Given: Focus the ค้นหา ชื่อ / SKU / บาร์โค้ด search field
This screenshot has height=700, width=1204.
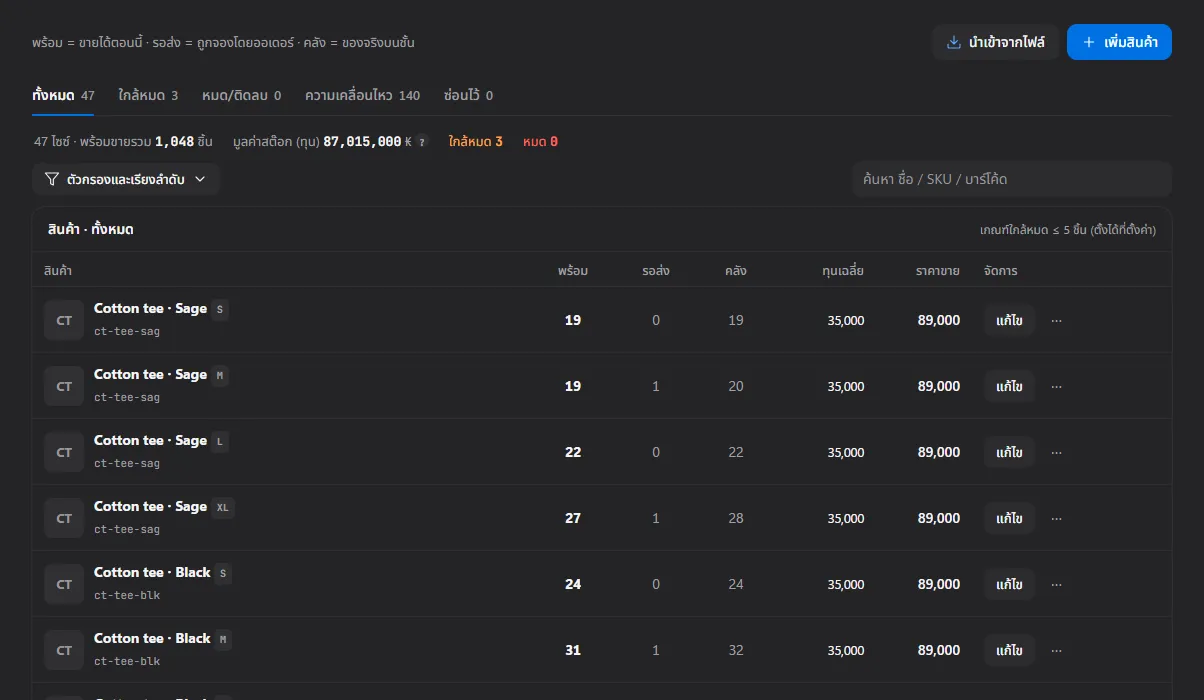Looking at the screenshot, I should (x=1011, y=179).
